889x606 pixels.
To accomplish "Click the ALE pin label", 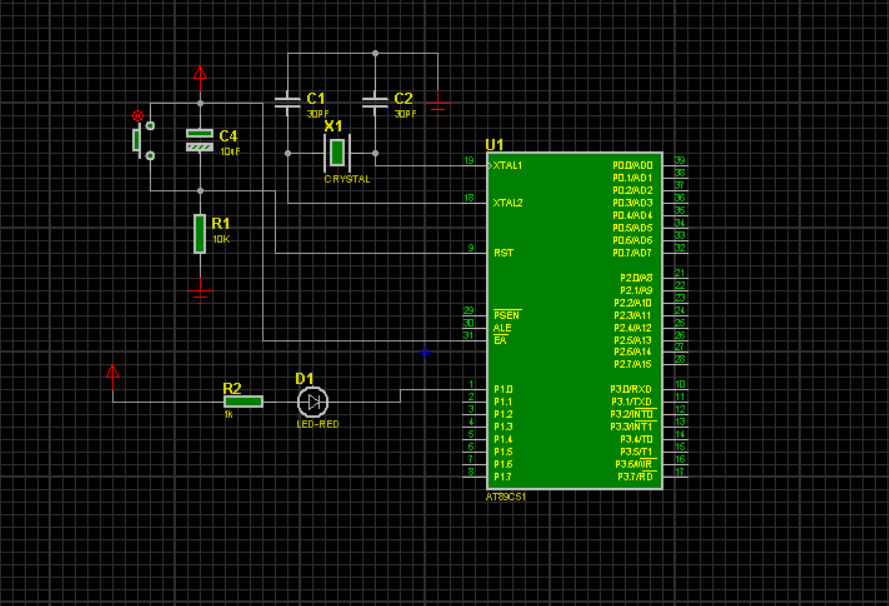I will pos(502,328).
